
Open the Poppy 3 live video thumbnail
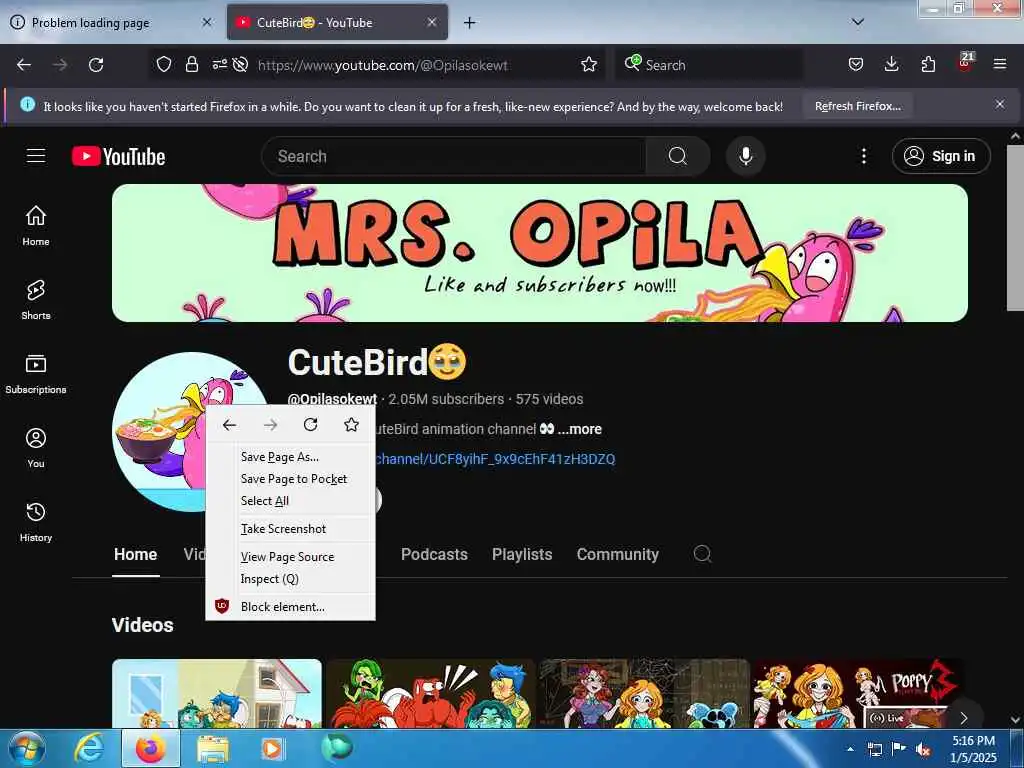(857, 694)
